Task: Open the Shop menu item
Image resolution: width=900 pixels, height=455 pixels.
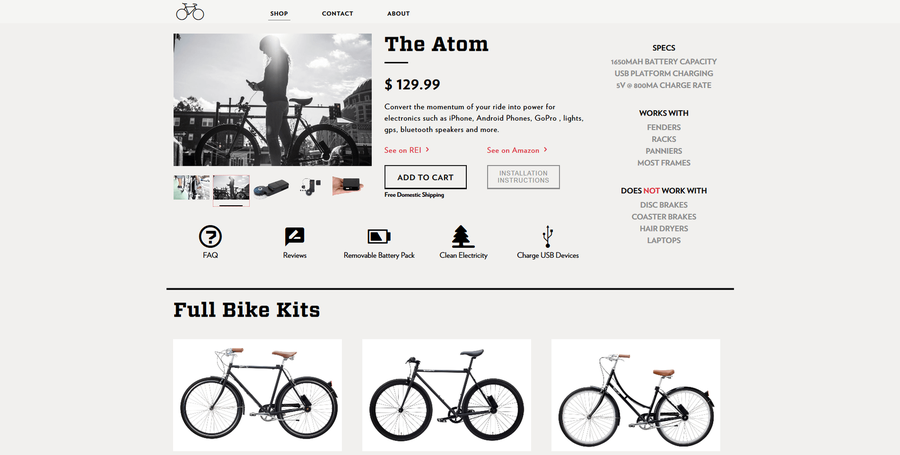Action: pyautogui.click(x=279, y=13)
